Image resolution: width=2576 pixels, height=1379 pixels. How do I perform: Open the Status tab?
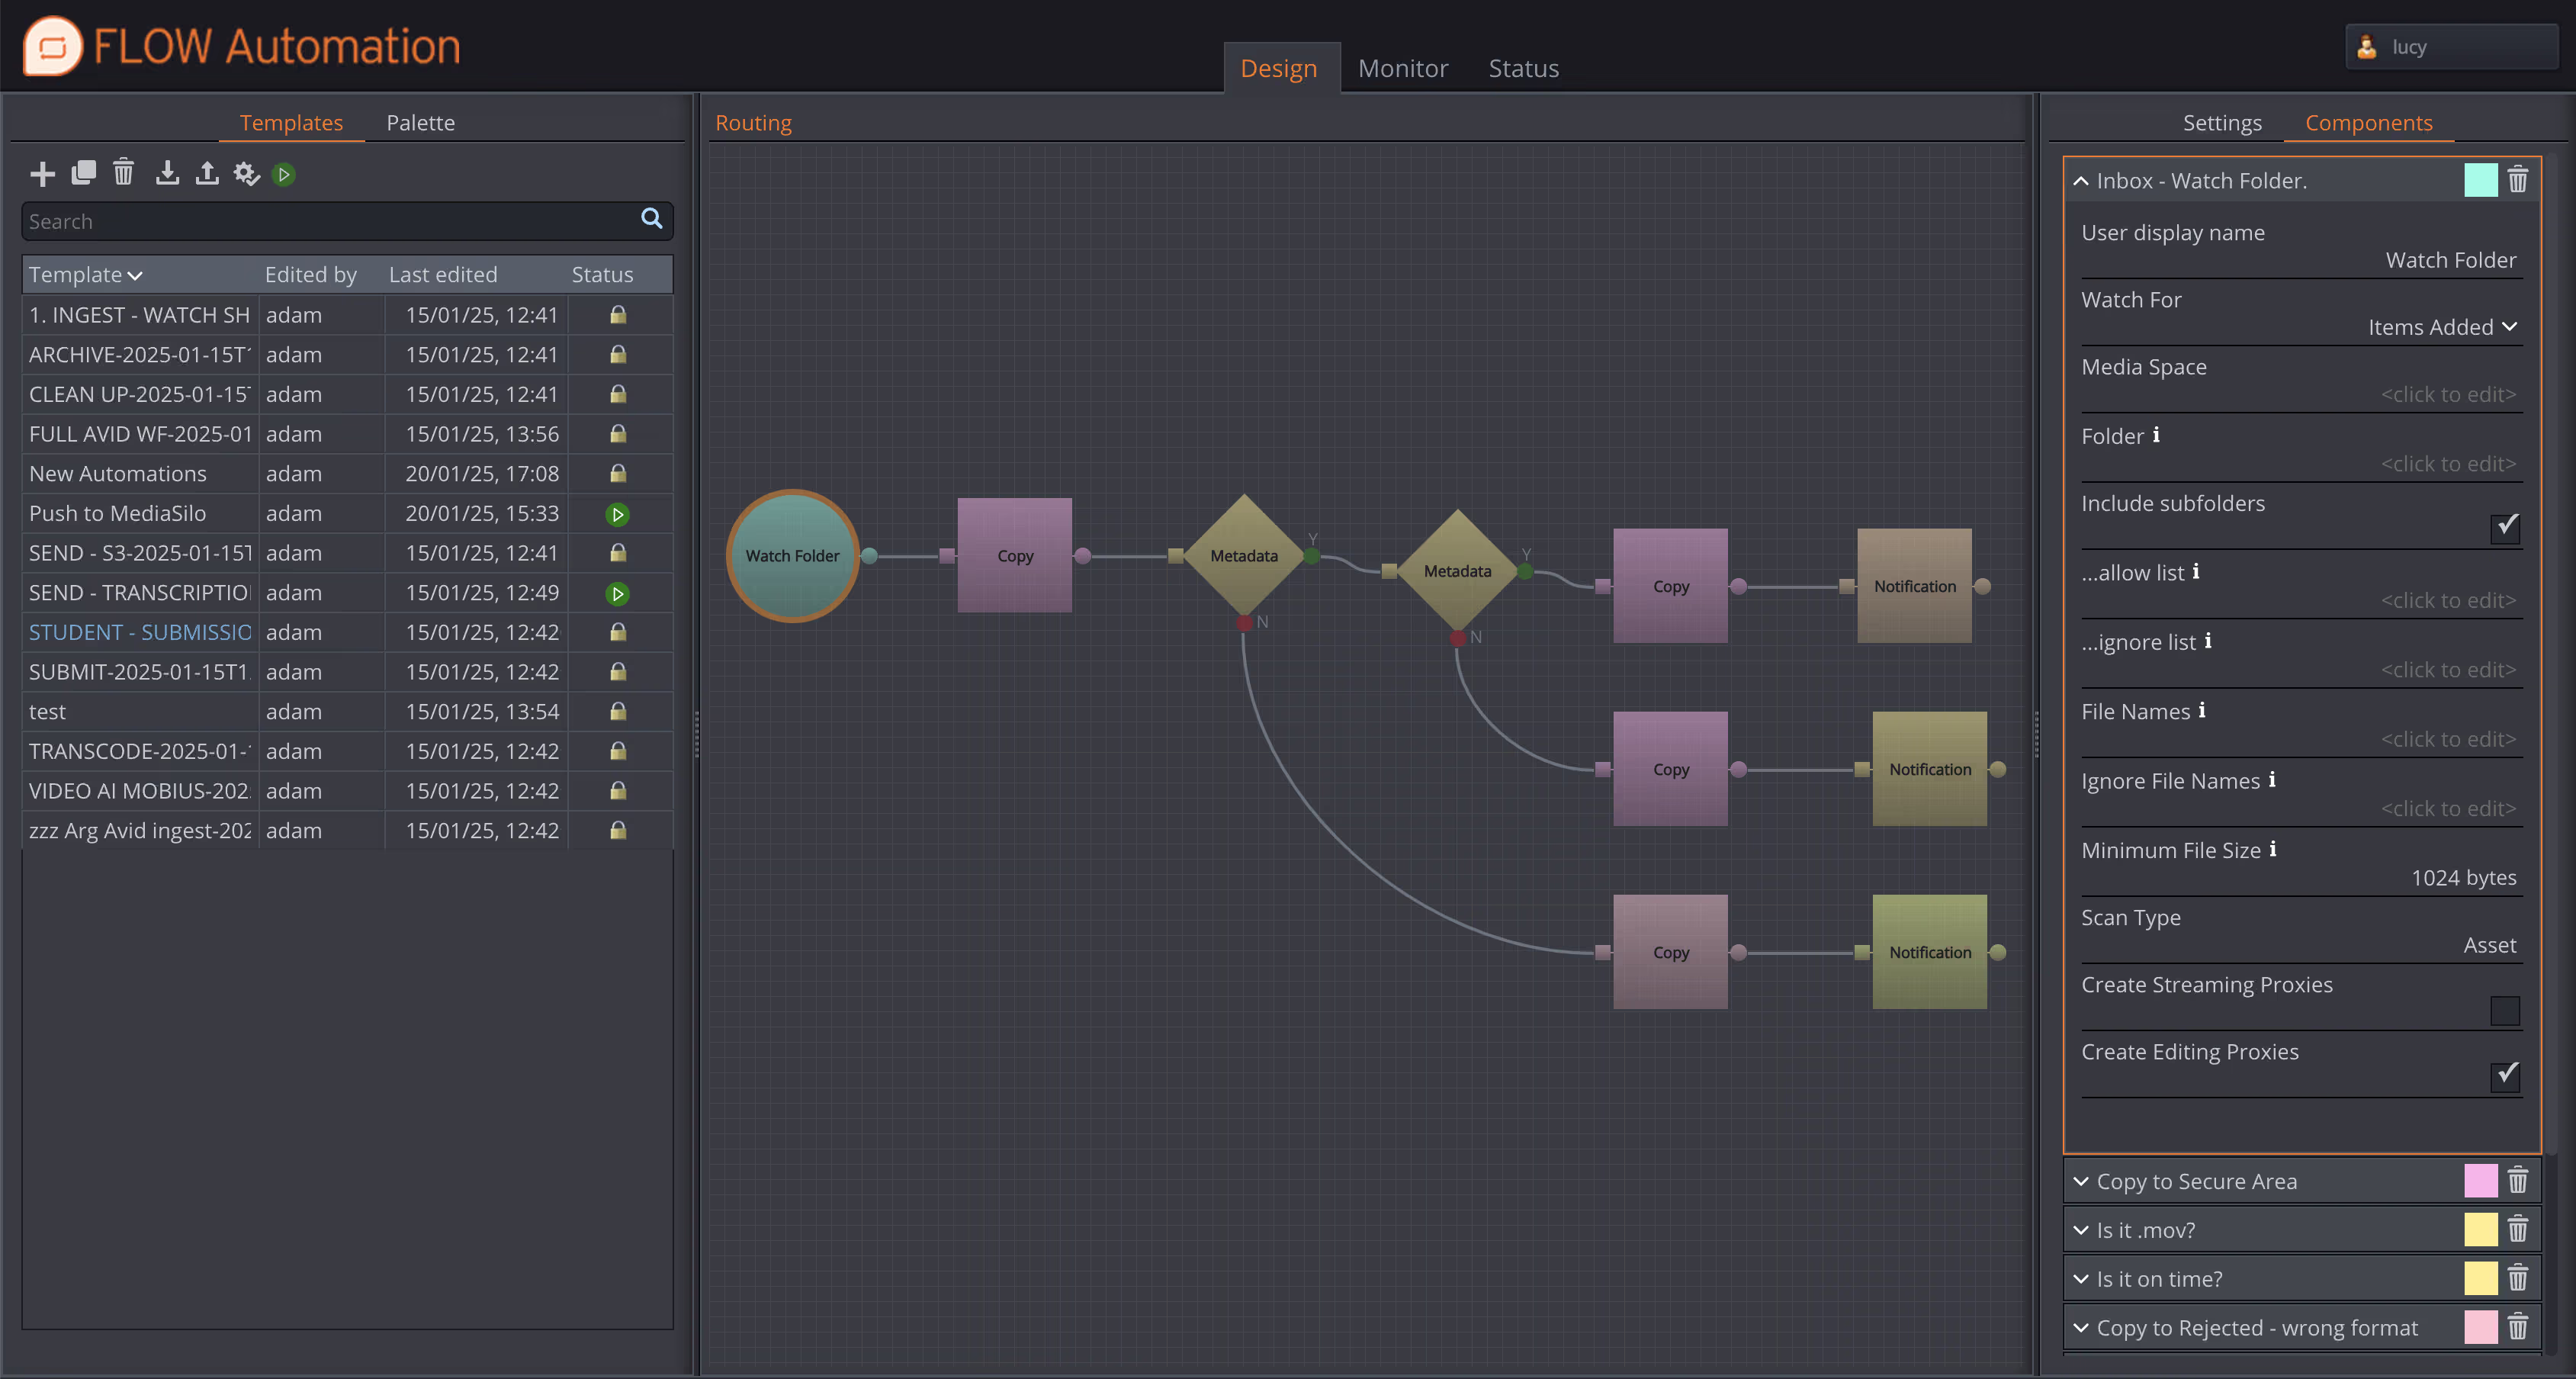click(x=1524, y=68)
